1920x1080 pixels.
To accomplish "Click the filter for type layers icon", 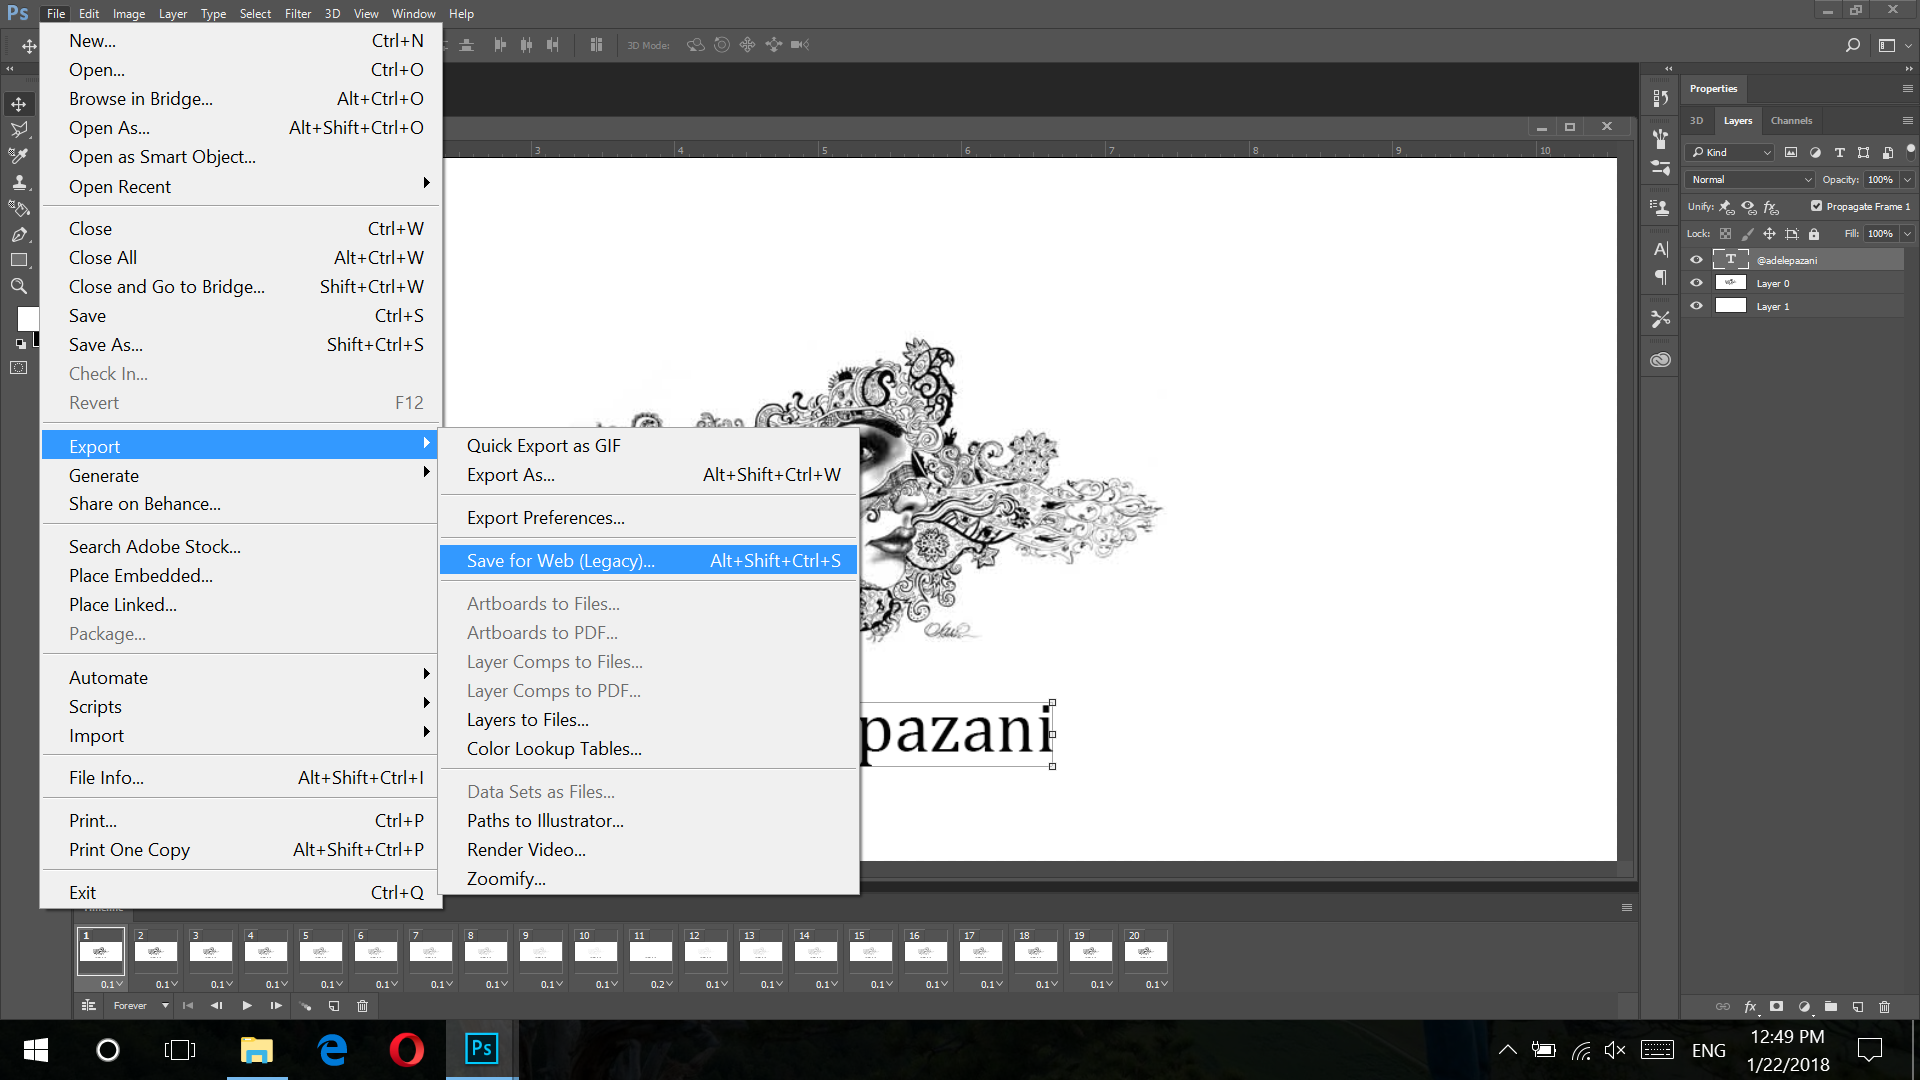I will coord(1840,152).
